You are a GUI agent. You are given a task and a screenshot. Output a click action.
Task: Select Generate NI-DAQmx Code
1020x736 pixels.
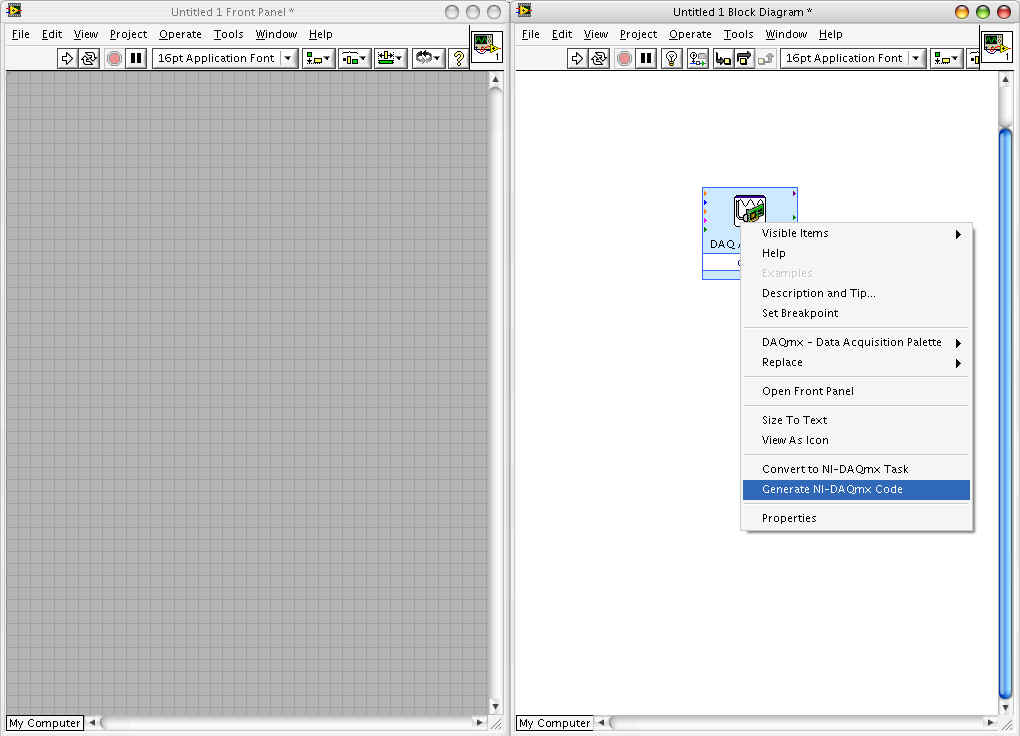point(856,489)
